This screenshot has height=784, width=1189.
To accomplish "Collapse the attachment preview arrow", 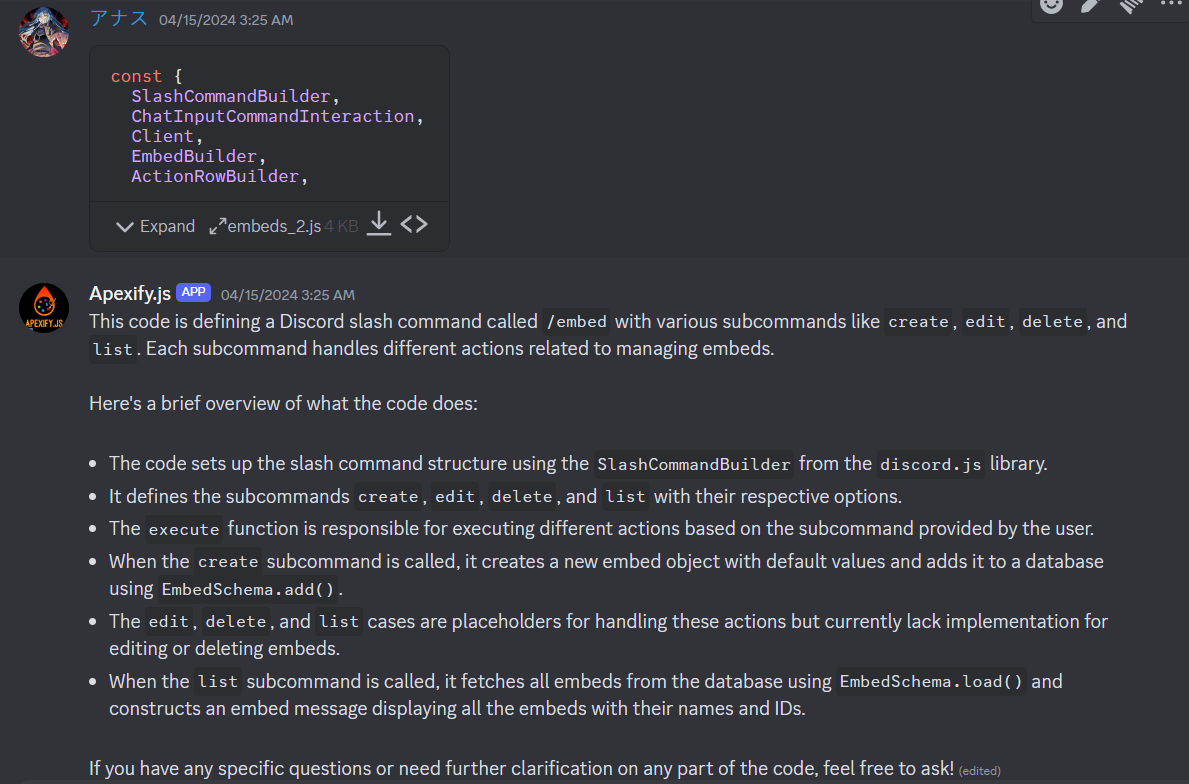I will (124, 226).
